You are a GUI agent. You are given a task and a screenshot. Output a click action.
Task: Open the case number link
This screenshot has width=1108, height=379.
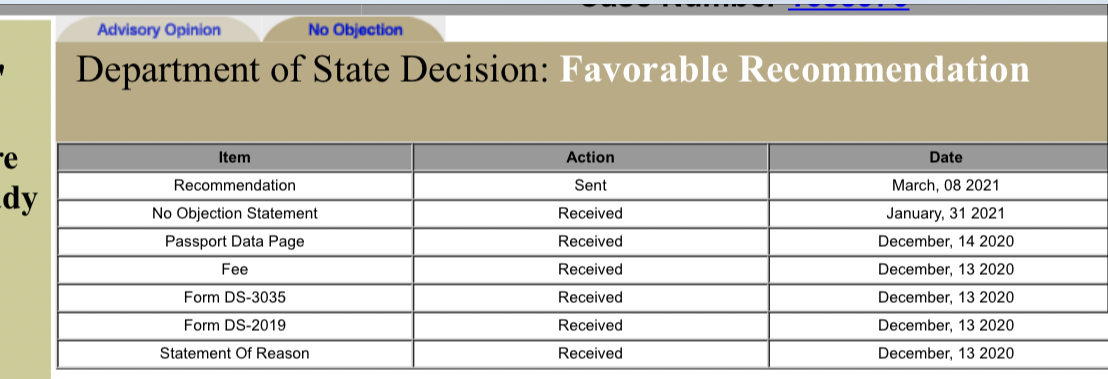(848, 6)
